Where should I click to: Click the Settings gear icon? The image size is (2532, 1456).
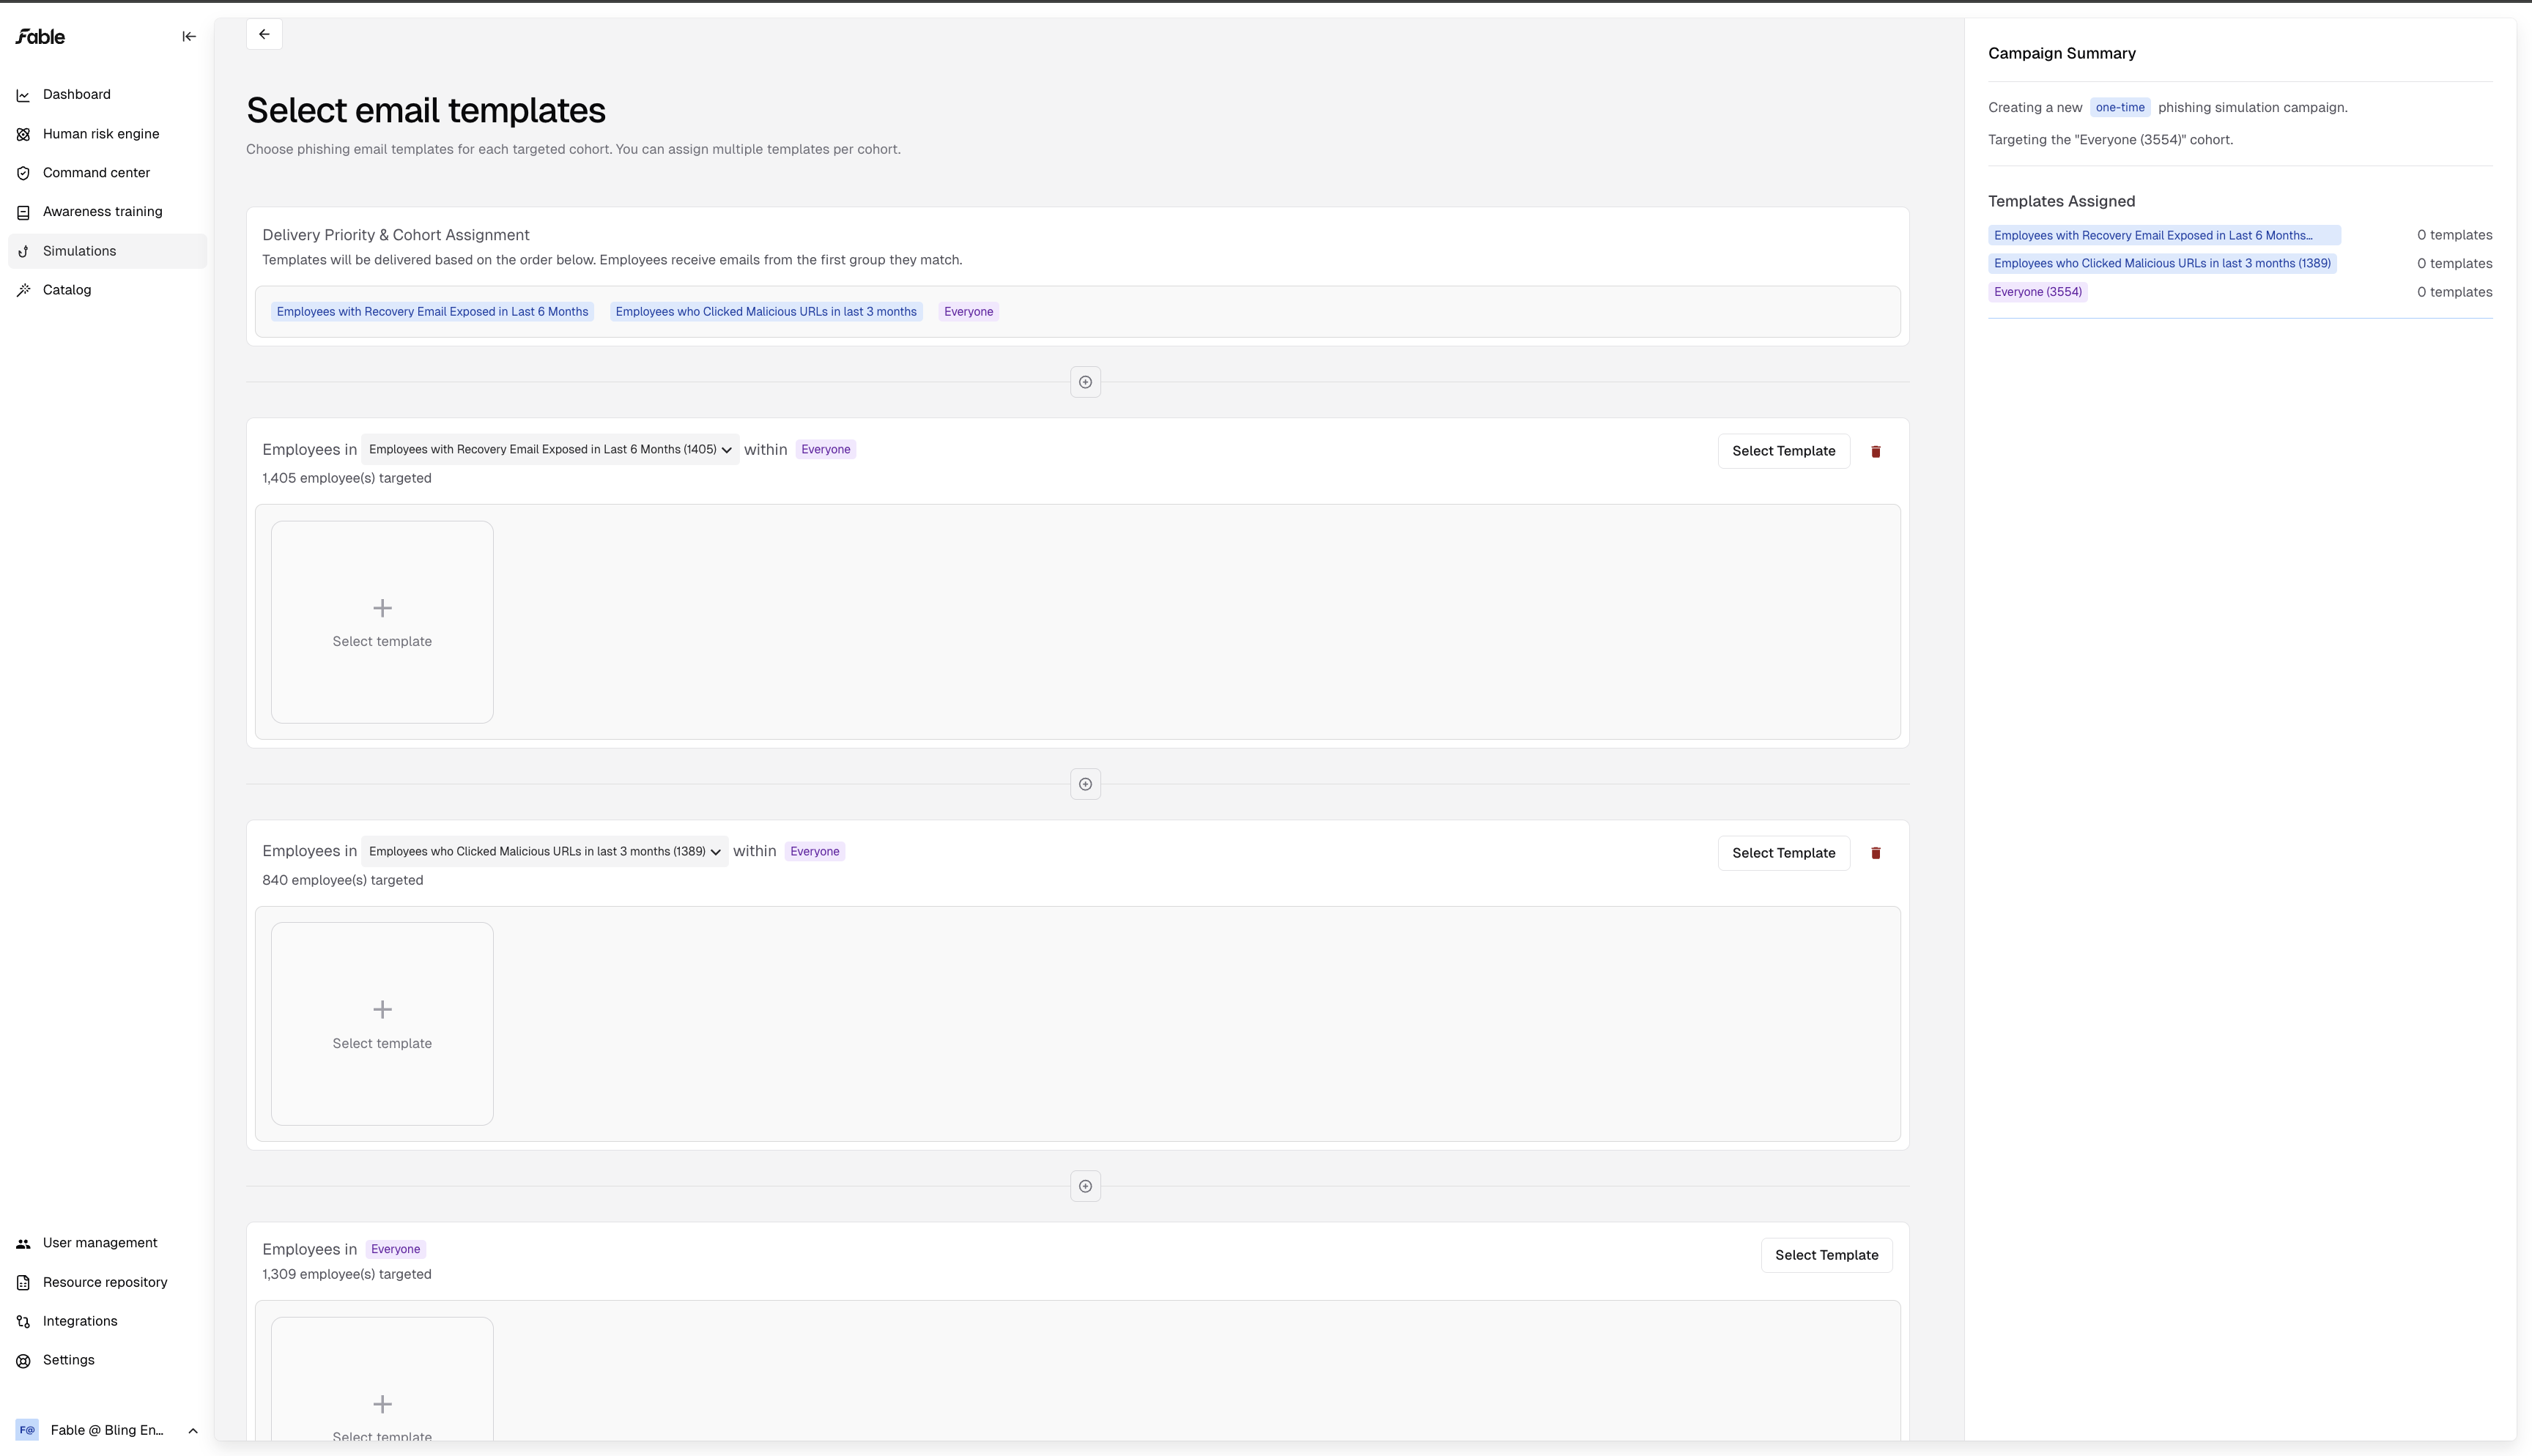(x=23, y=1360)
